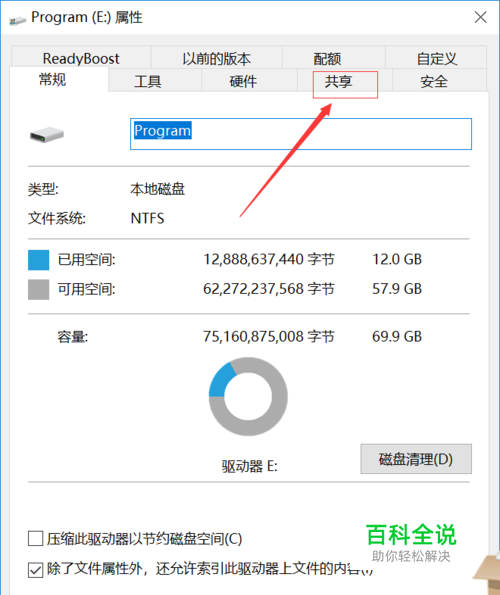500x595 pixels.
Task: Click the disk usage donut chart
Action: click(x=248, y=397)
